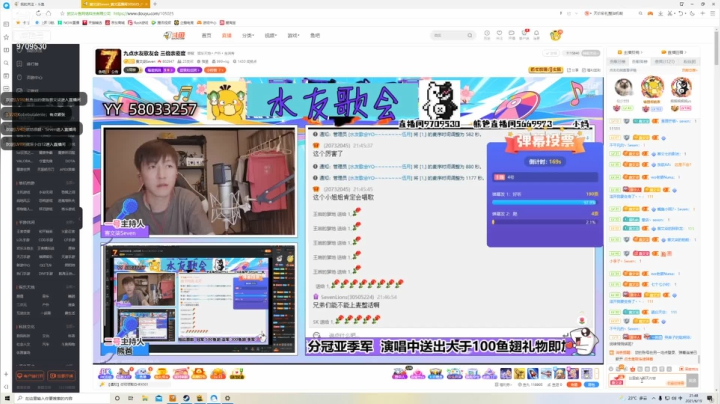Open watch history clock icon in header
This screenshot has width=720, height=404.
click(x=487, y=34)
